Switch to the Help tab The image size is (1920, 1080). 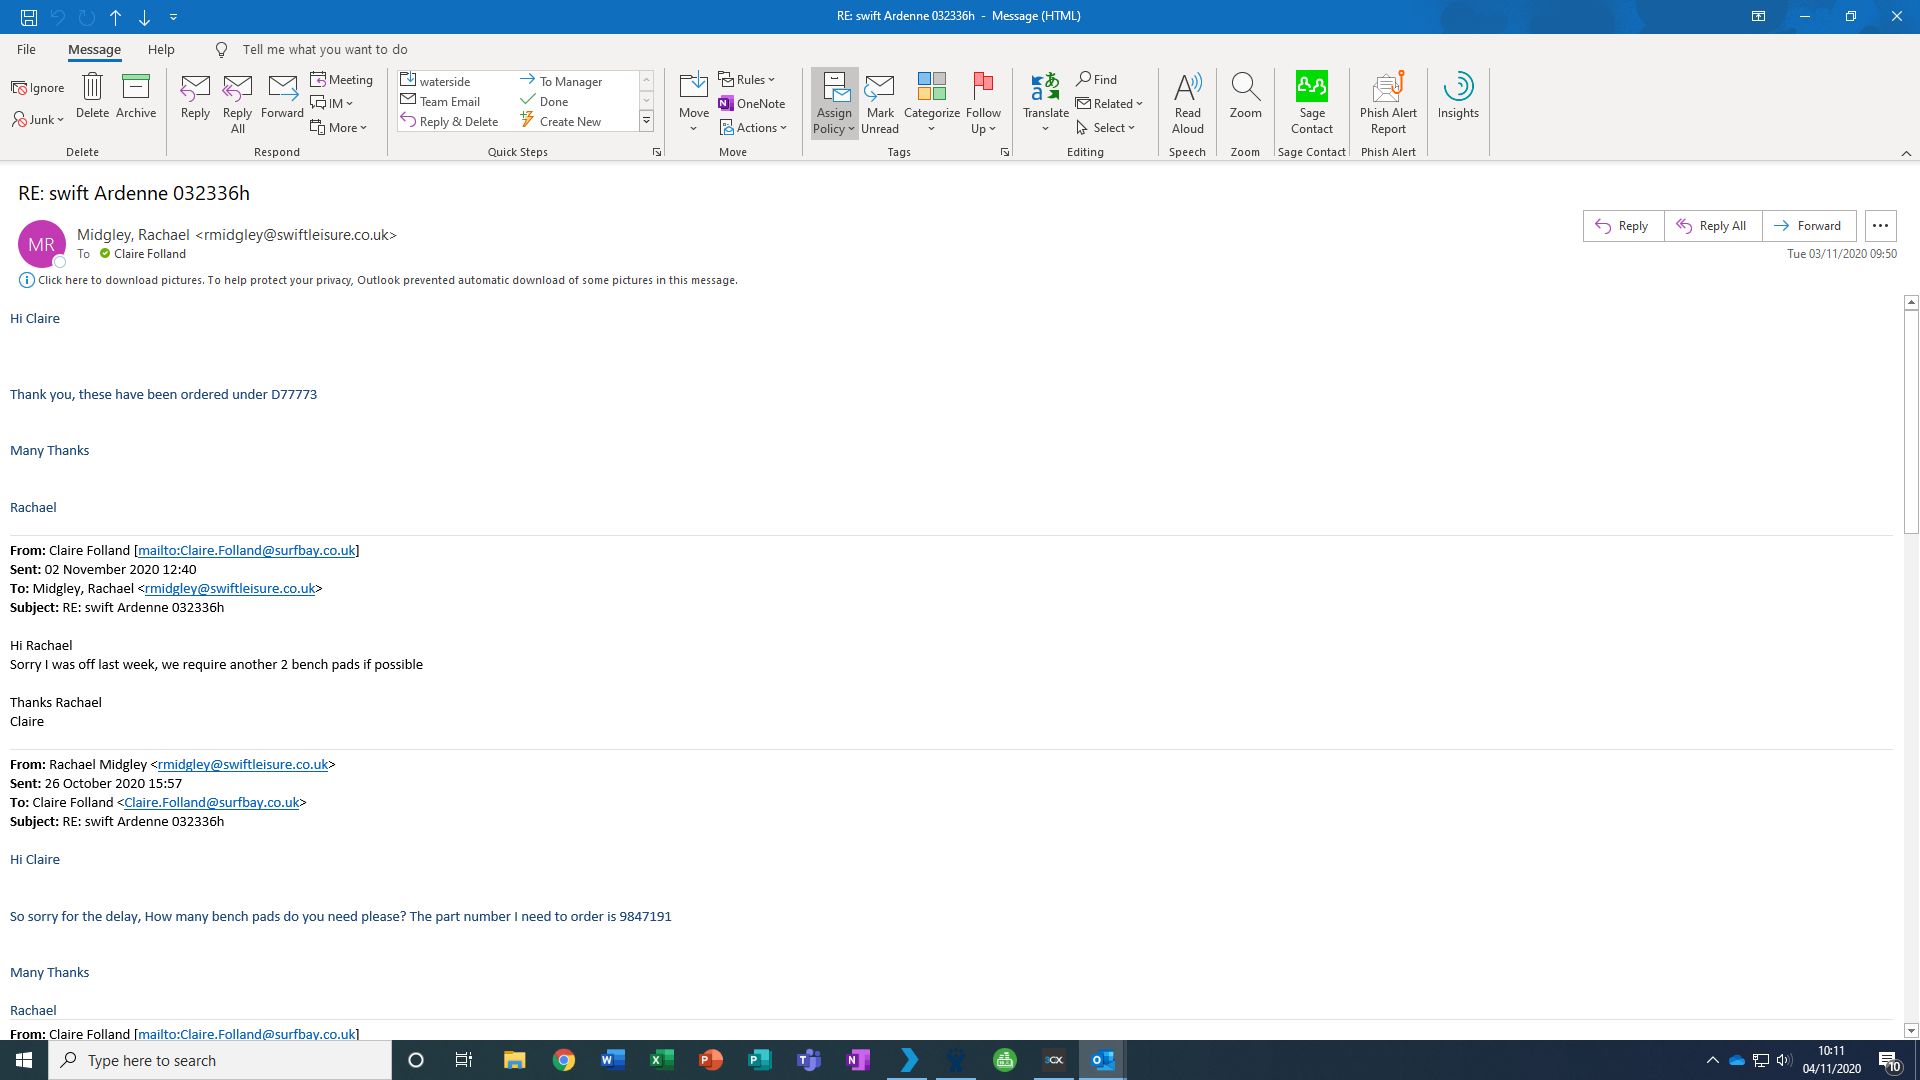click(x=161, y=49)
